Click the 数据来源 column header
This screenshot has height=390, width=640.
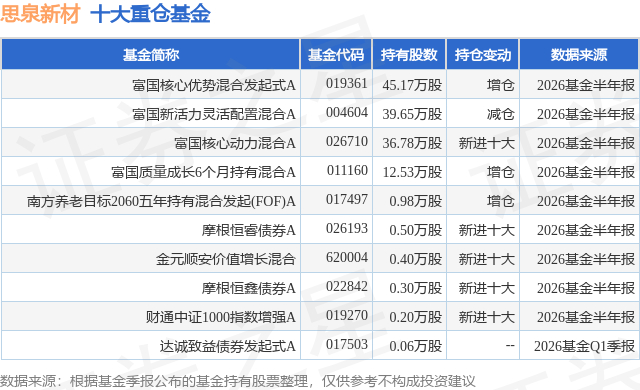pyautogui.click(x=579, y=54)
